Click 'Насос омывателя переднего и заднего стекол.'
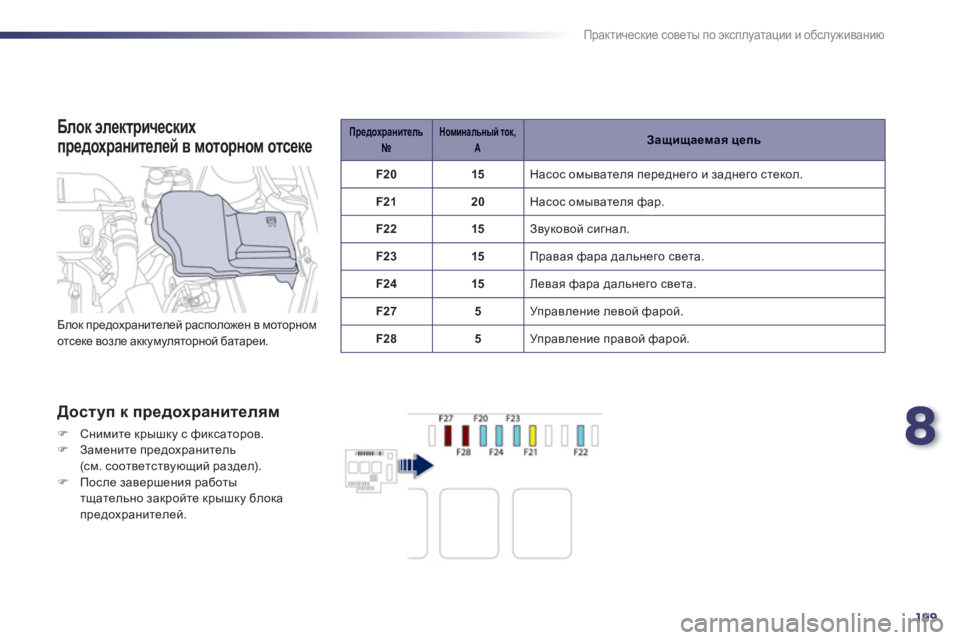This screenshot has height=640, width=960. tap(666, 175)
